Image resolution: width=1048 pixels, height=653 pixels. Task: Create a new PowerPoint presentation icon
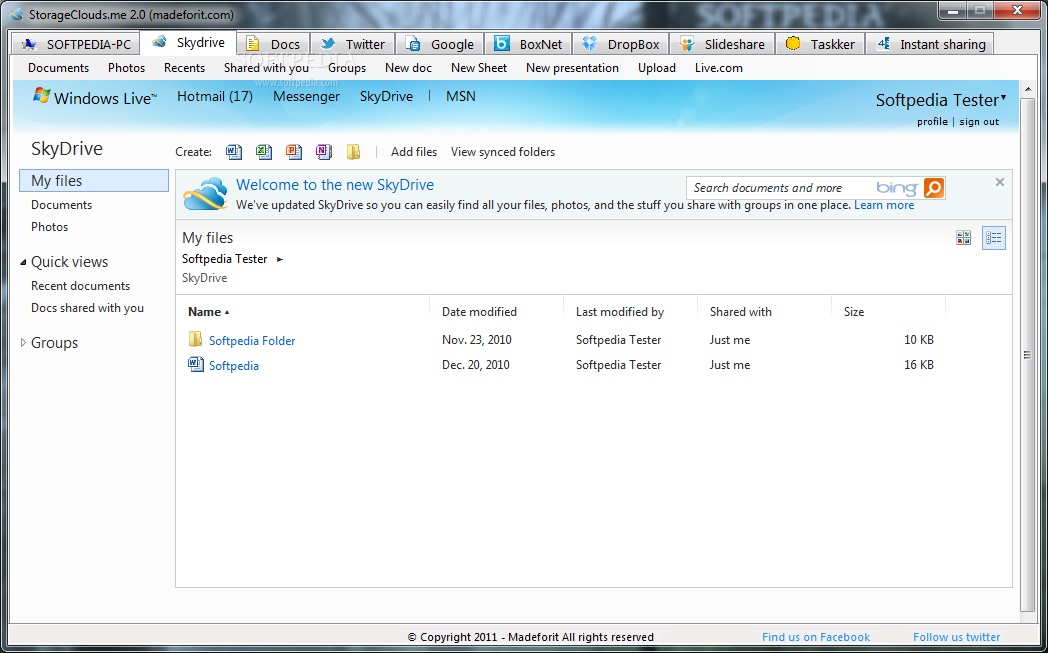point(294,152)
